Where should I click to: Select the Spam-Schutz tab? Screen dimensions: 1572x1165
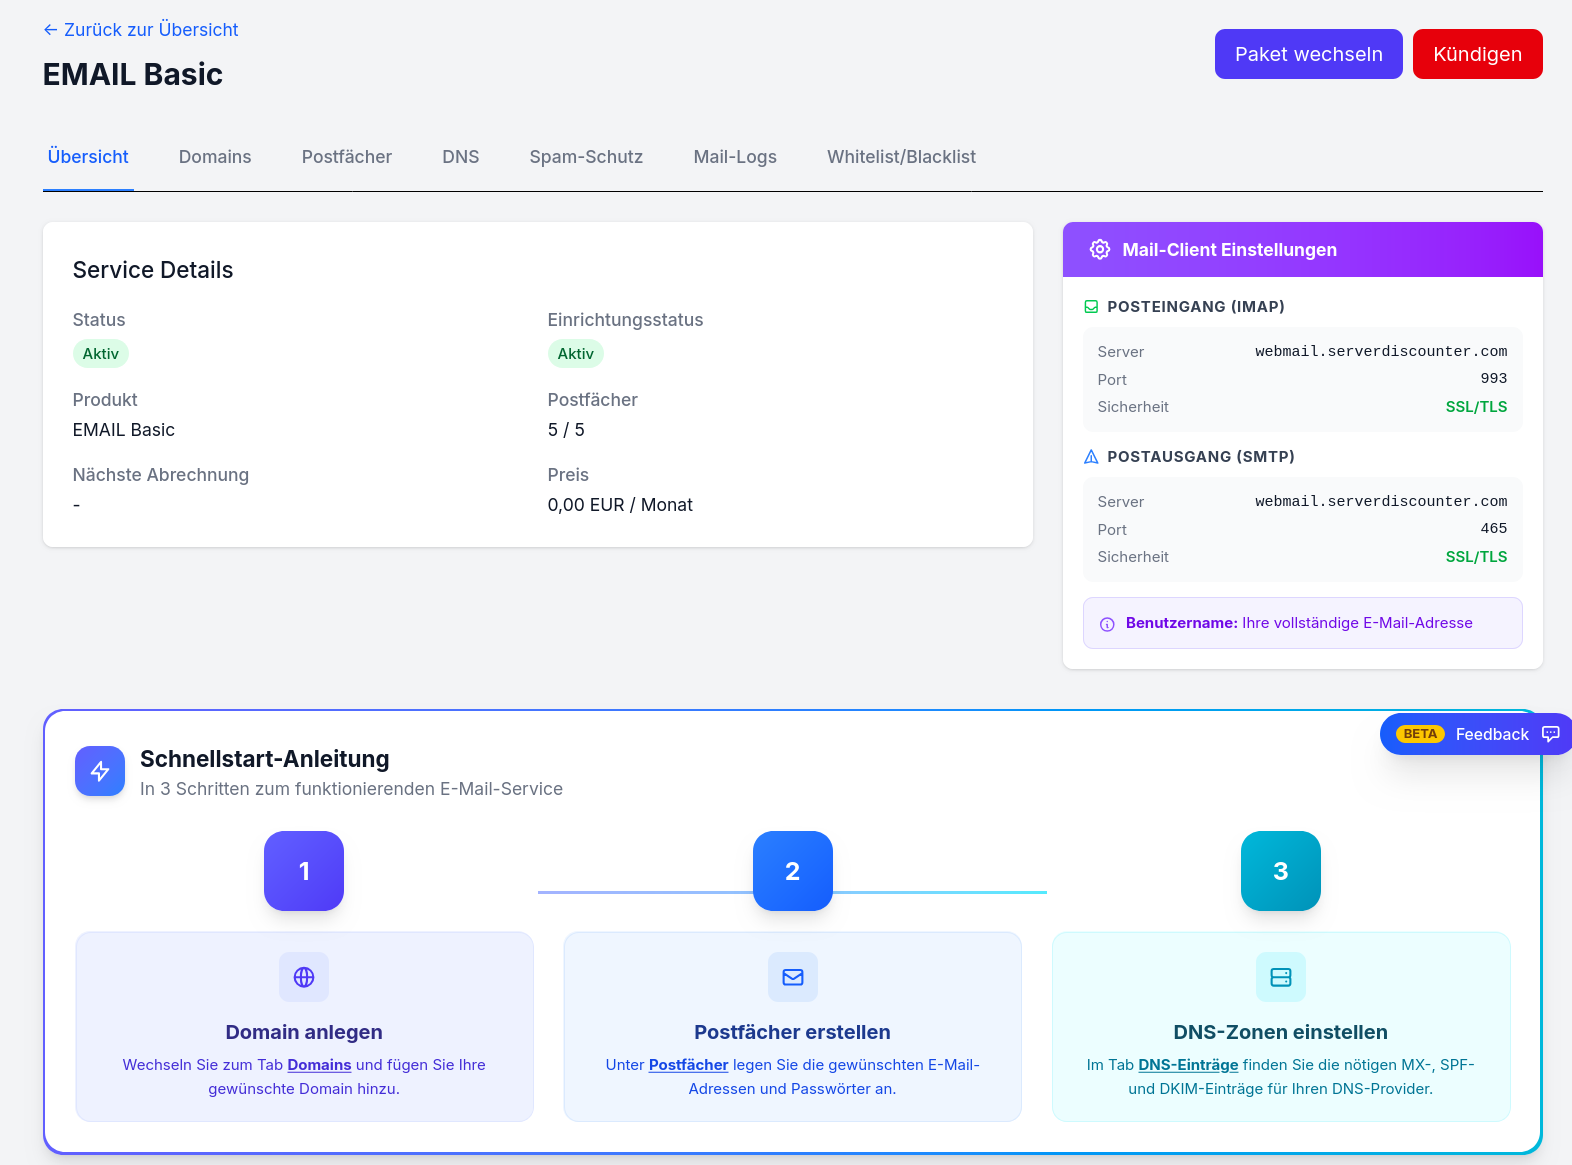pyautogui.click(x=586, y=157)
